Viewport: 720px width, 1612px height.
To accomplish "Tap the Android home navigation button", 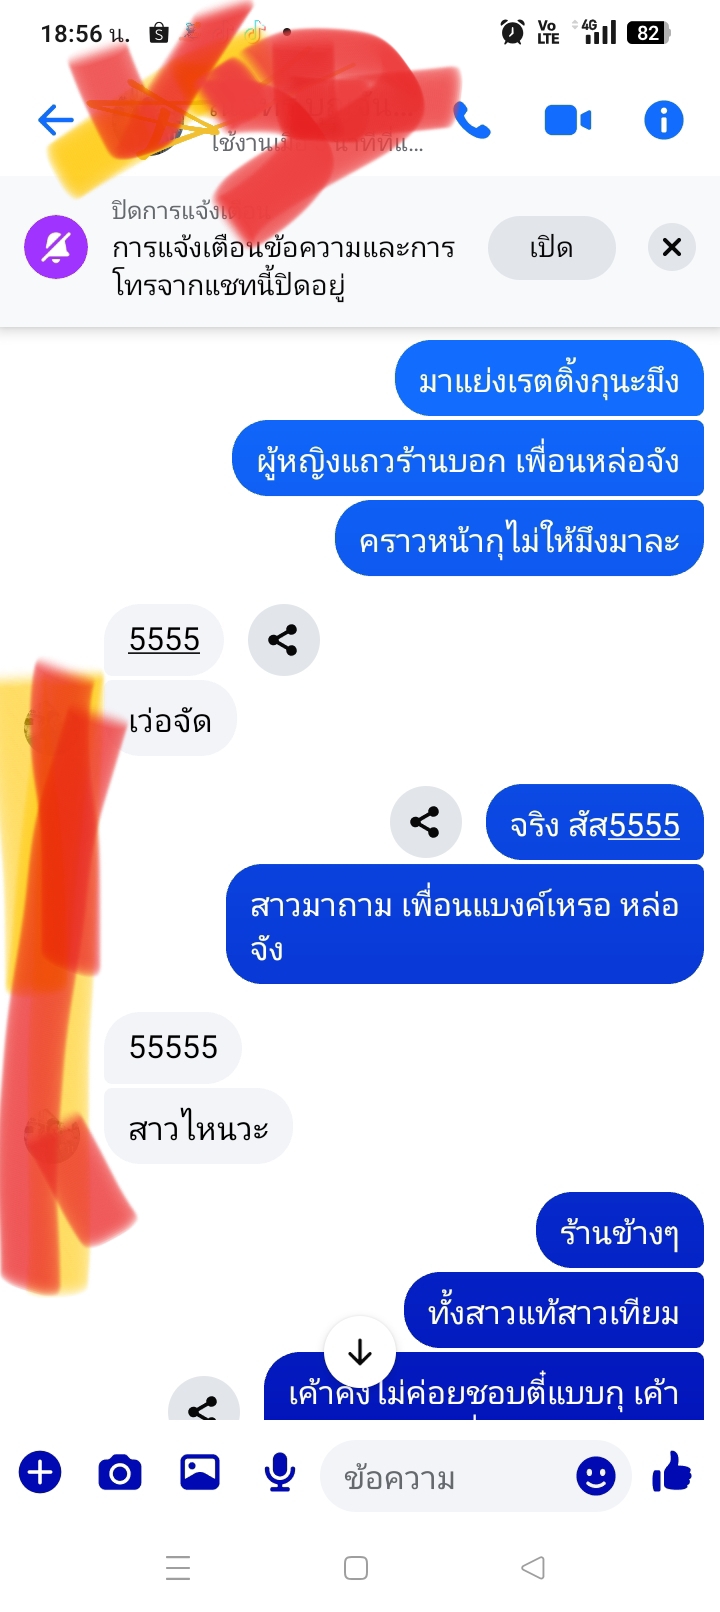I will pyautogui.click(x=356, y=1567).
